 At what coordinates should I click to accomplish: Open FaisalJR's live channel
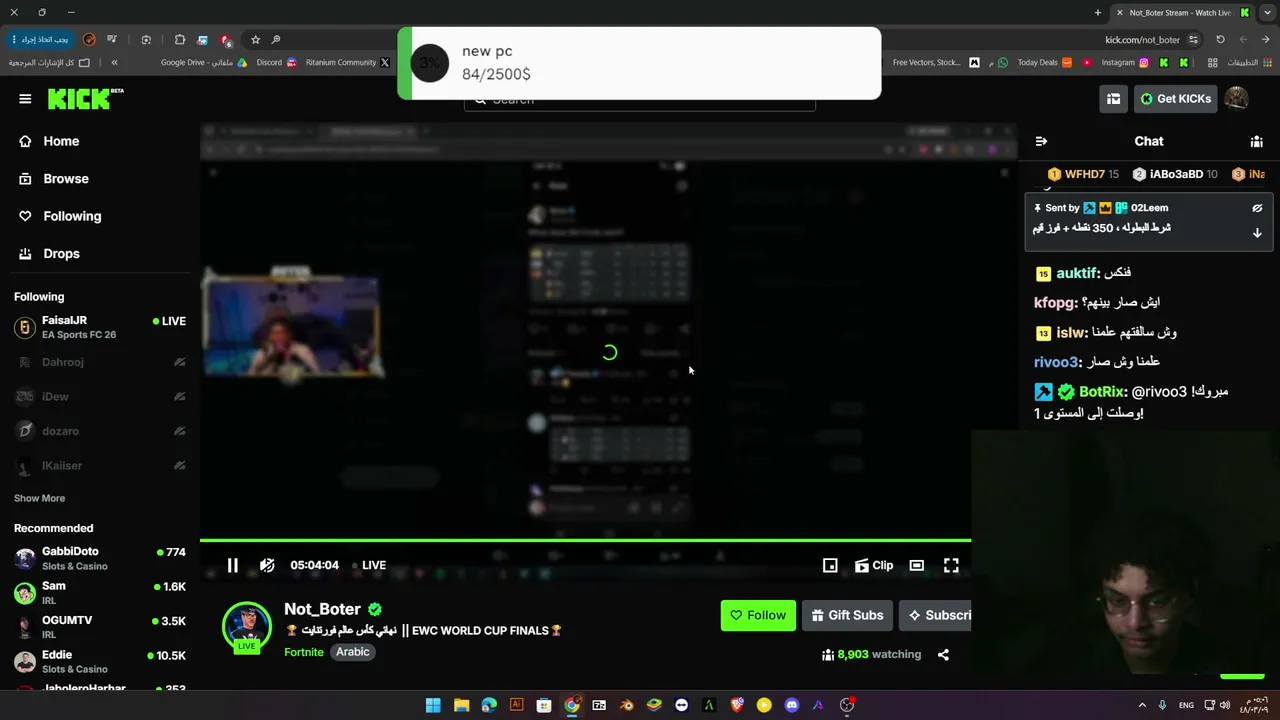100,327
